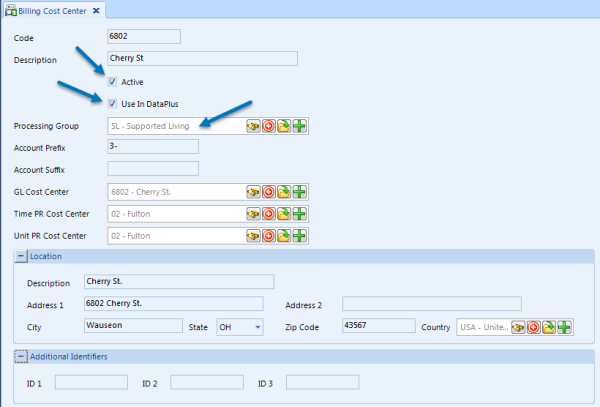Click green plus icon for Processing Group
Image resolution: width=600 pixels, height=407 pixels.
pos(299,126)
